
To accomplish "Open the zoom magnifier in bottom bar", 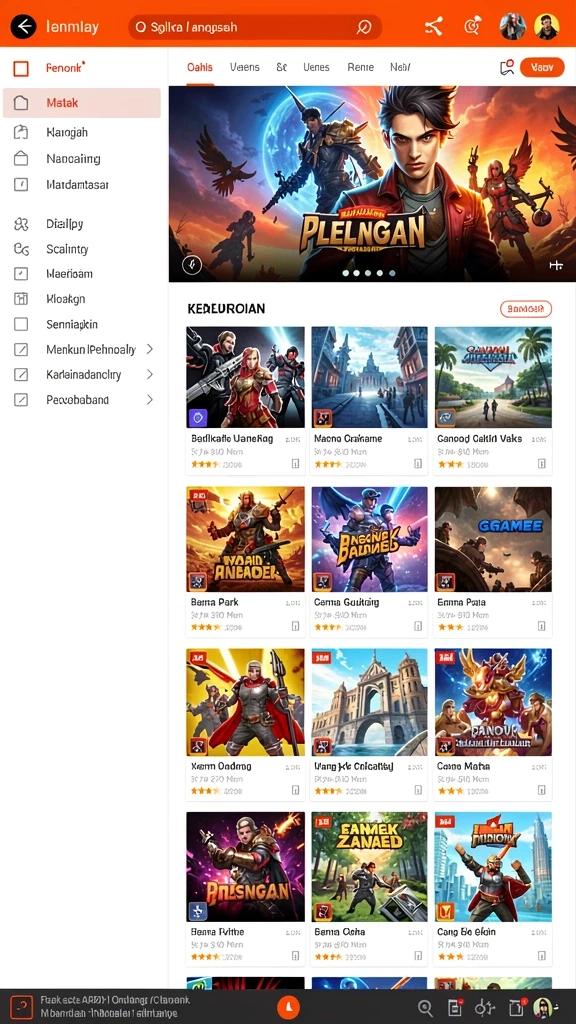I will pyautogui.click(x=425, y=1007).
